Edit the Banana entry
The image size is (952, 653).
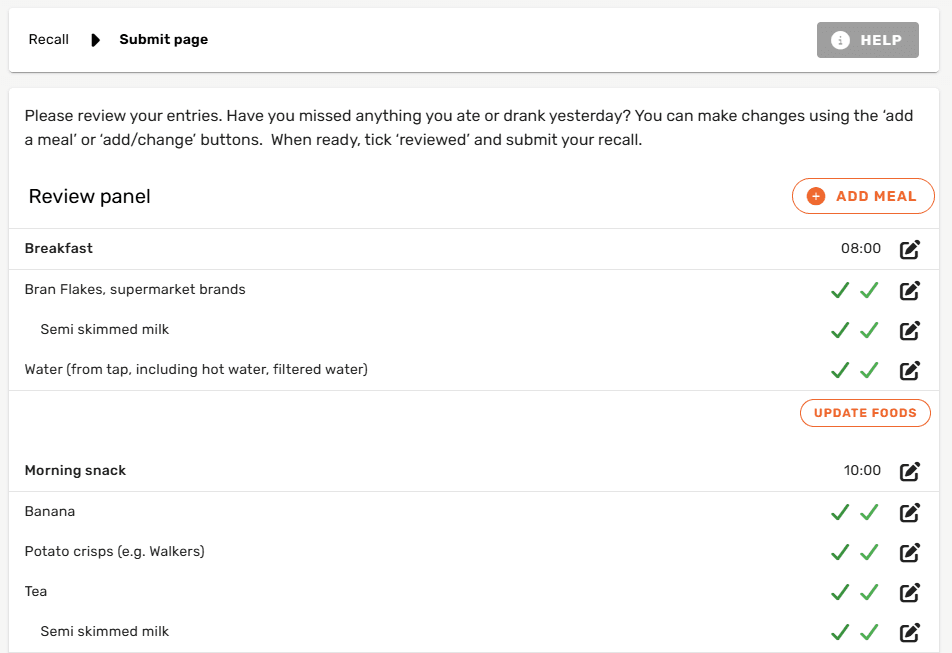[910, 512]
